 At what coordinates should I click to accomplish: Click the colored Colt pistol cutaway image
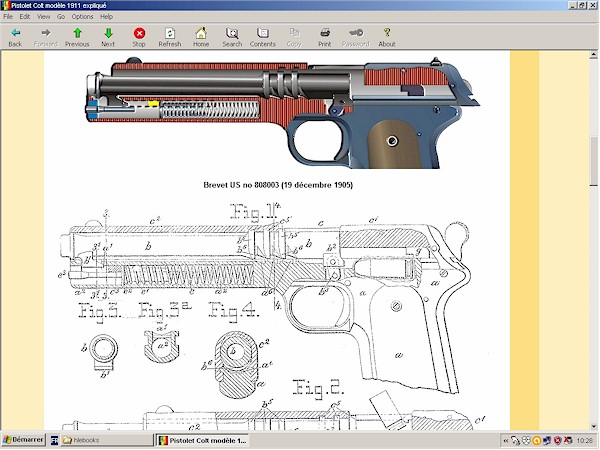pyautogui.click(x=282, y=112)
